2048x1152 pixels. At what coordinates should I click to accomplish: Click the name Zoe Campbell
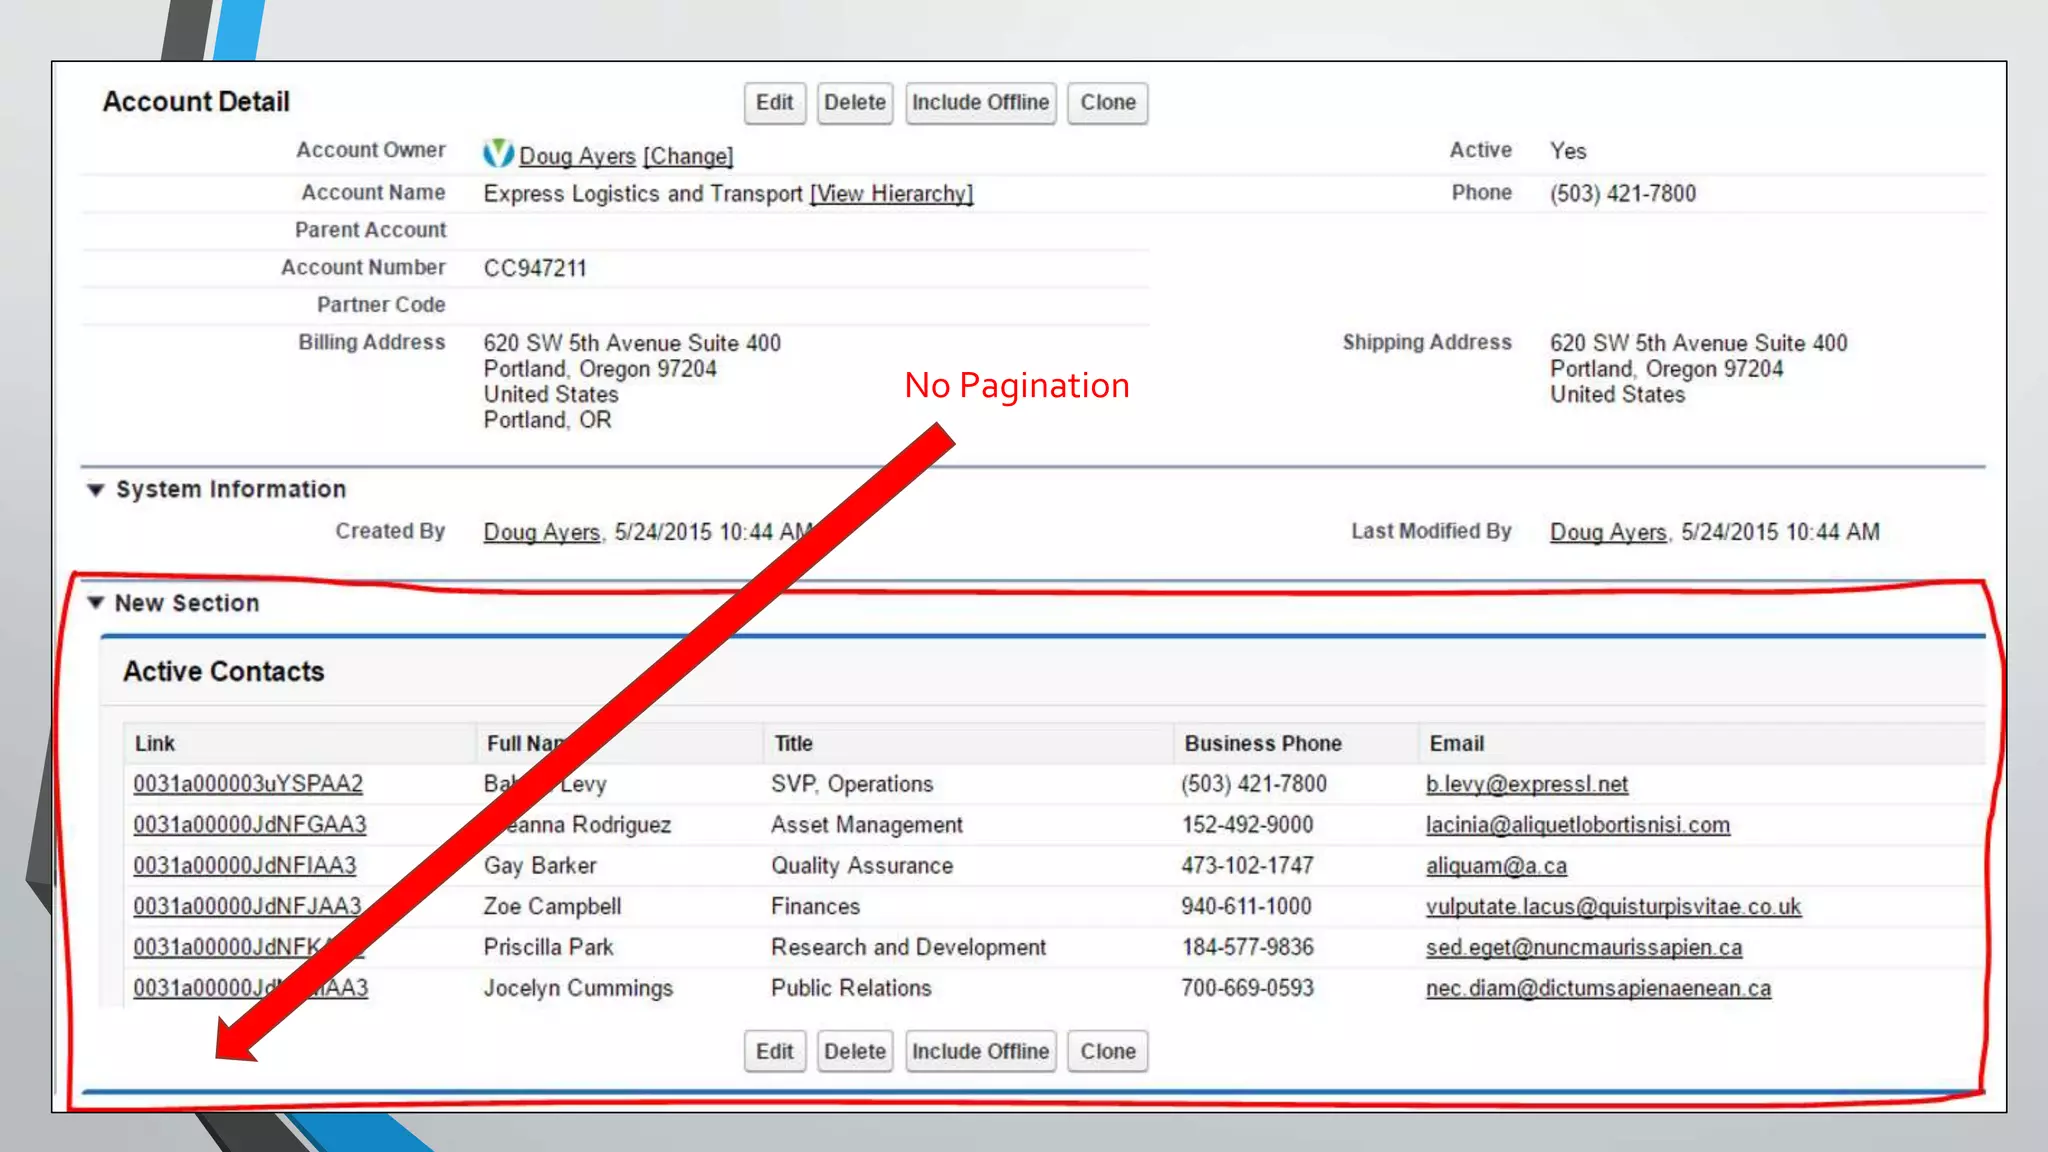[552, 907]
